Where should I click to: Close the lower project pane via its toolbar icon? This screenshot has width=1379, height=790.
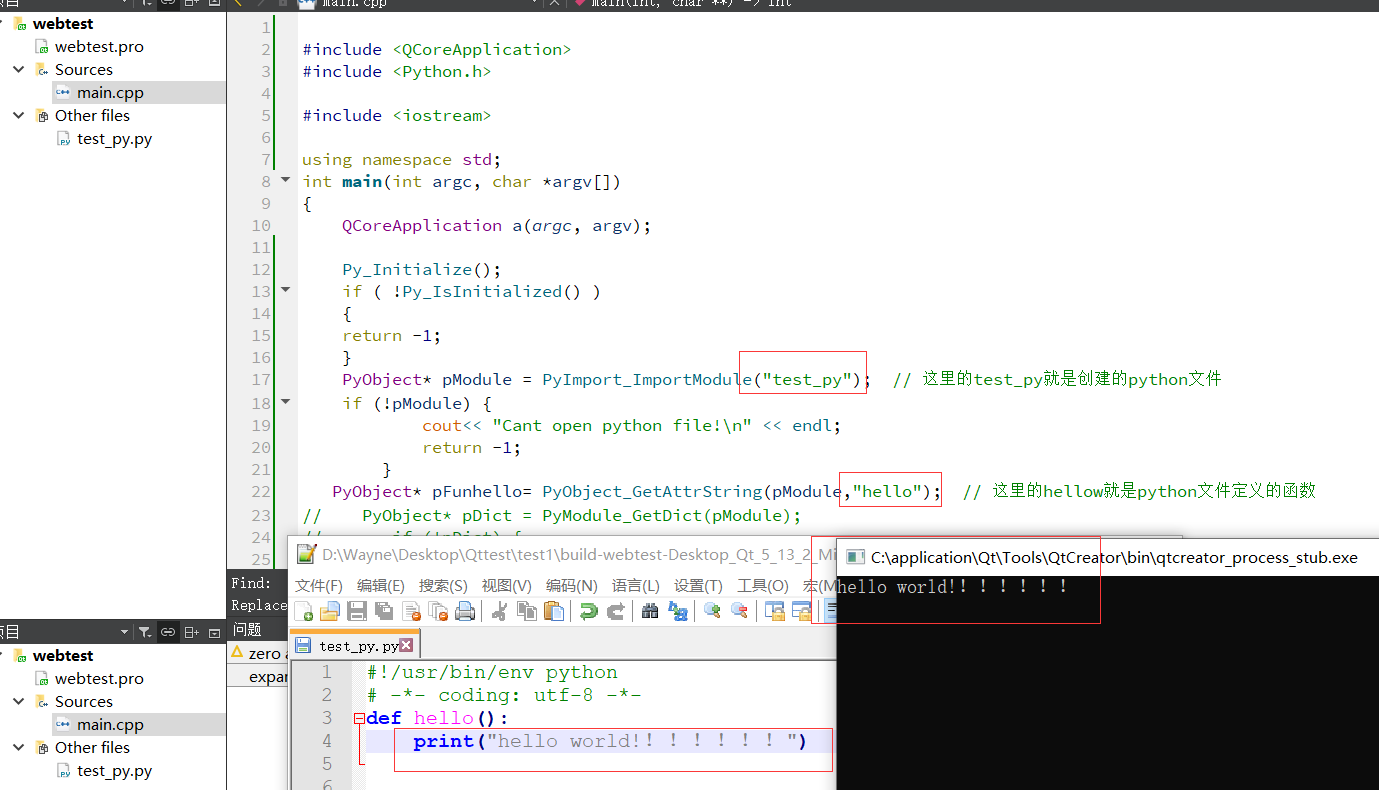coord(214,633)
